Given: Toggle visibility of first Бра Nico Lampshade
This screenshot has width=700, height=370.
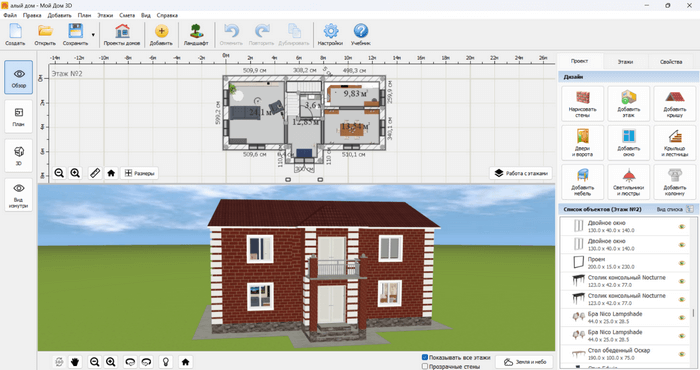Looking at the screenshot, I should click(682, 317).
